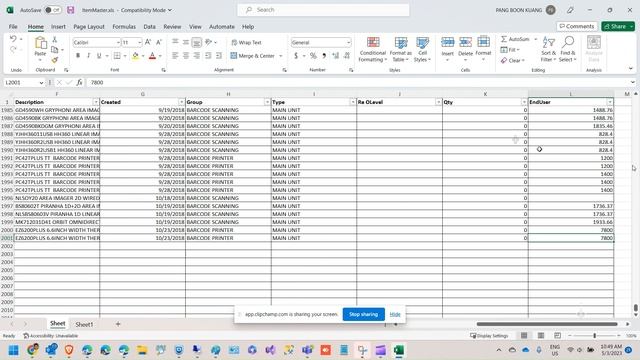Click the Excel icon in taskbar
The image size is (640, 360).
click(398, 350)
